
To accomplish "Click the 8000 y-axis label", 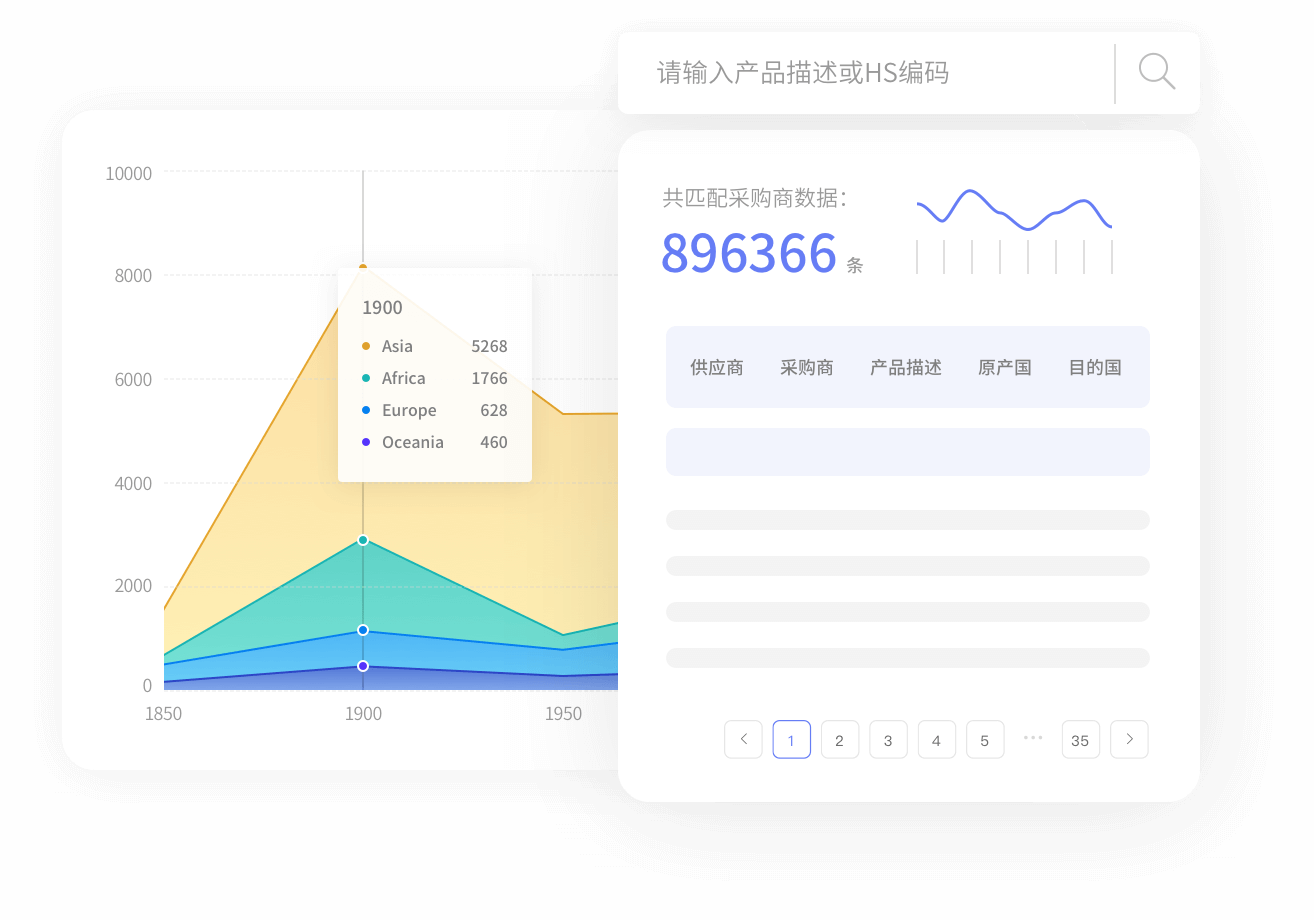I will pyautogui.click(x=133, y=276).
